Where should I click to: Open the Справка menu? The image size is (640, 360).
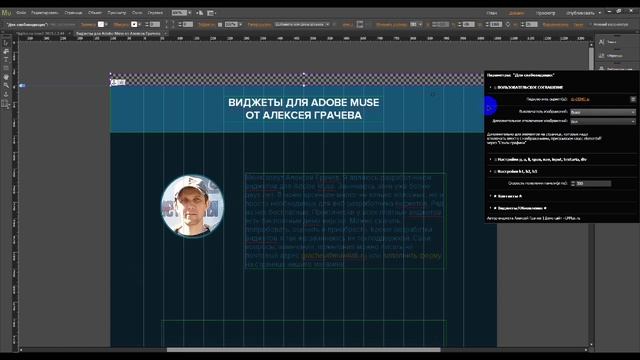(x=155, y=13)
